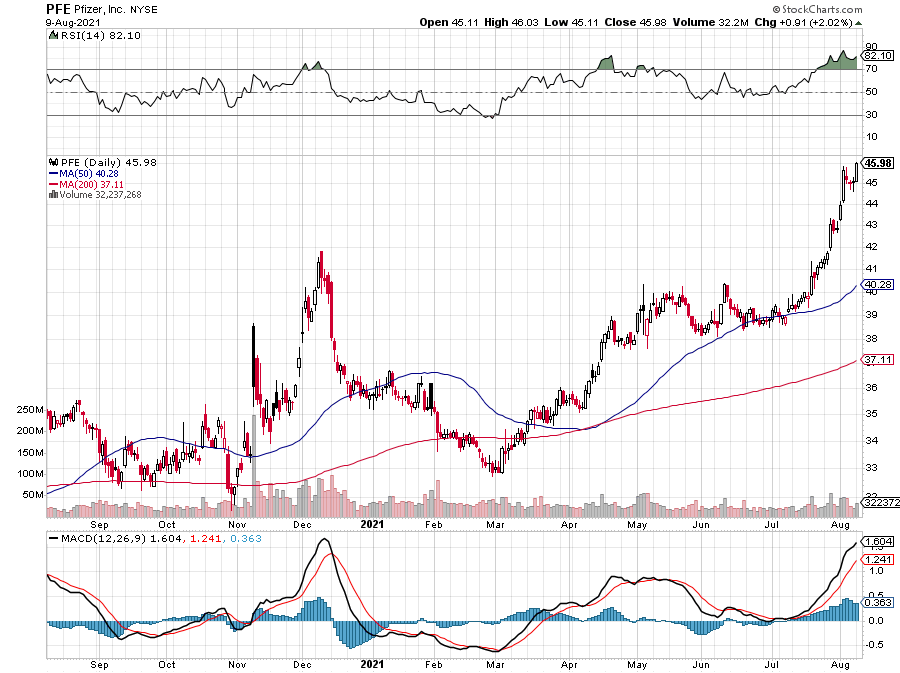
Task: Click the 'Close 45.98' value
Action: (x=635, y=22)
